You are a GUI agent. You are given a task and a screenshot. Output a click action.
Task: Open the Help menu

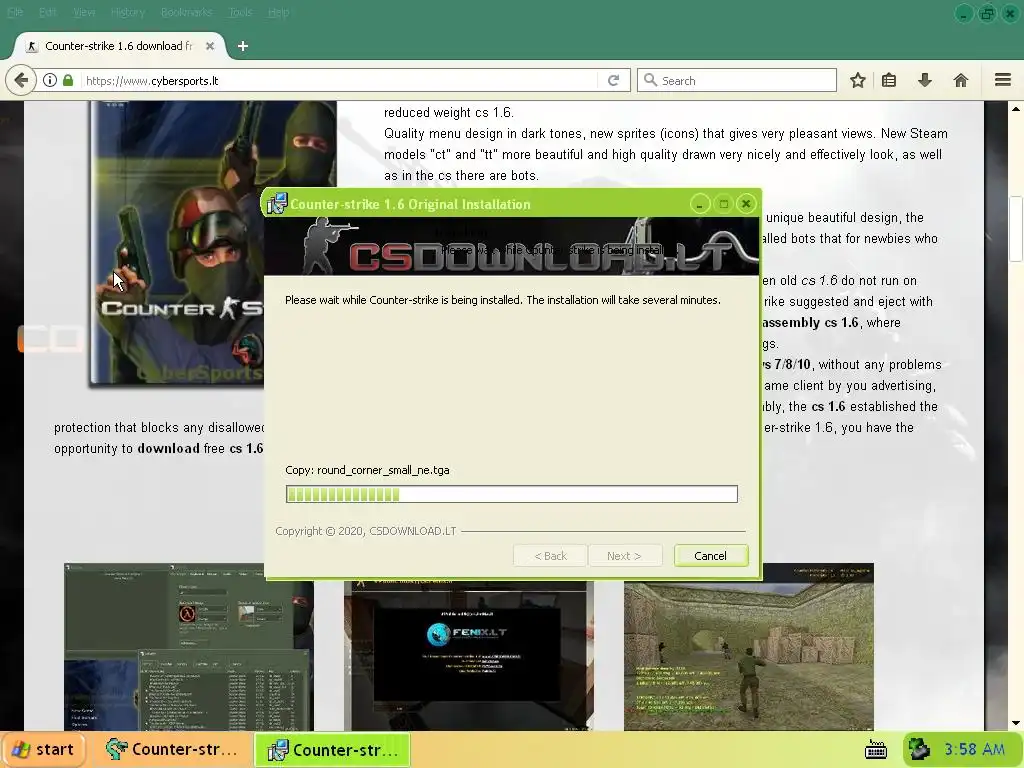coord(279,12)
